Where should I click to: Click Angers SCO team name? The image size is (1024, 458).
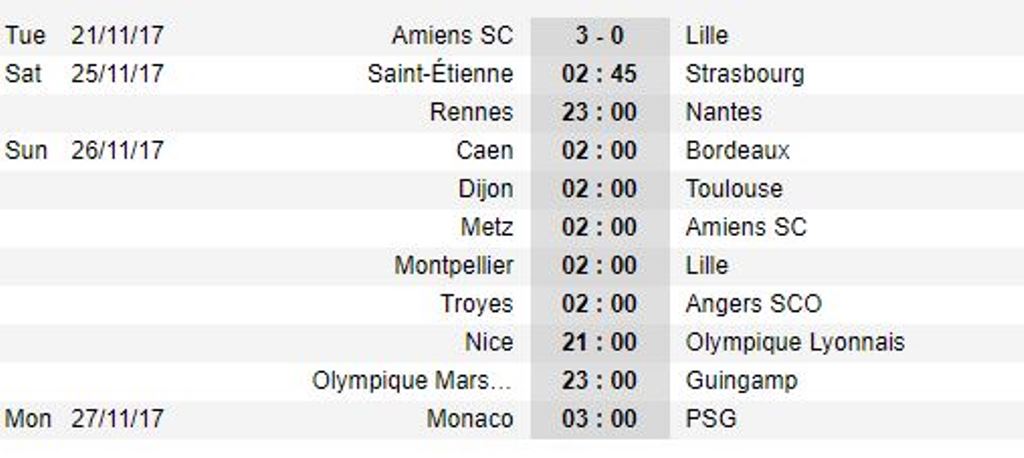[x=754, y=304]
